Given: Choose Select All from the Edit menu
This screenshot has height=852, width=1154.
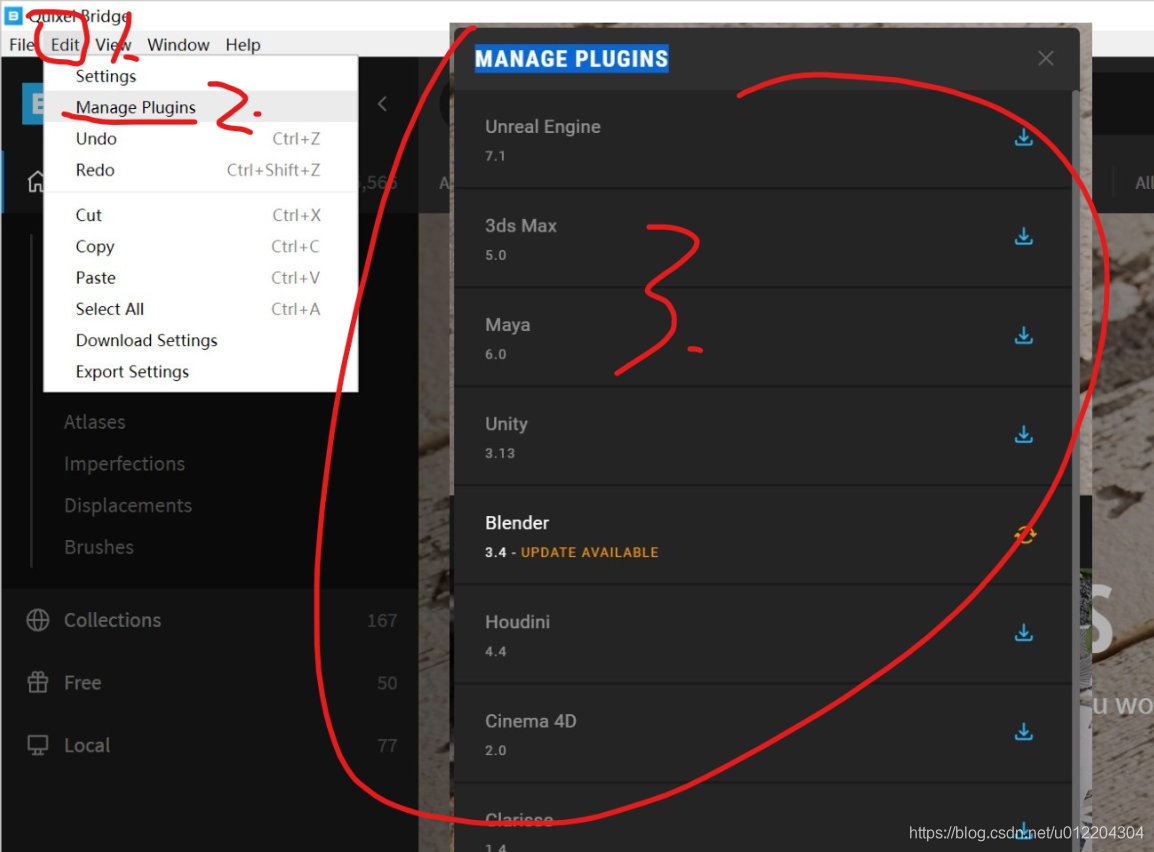Looking at the screenshot, I should point(201,309).
